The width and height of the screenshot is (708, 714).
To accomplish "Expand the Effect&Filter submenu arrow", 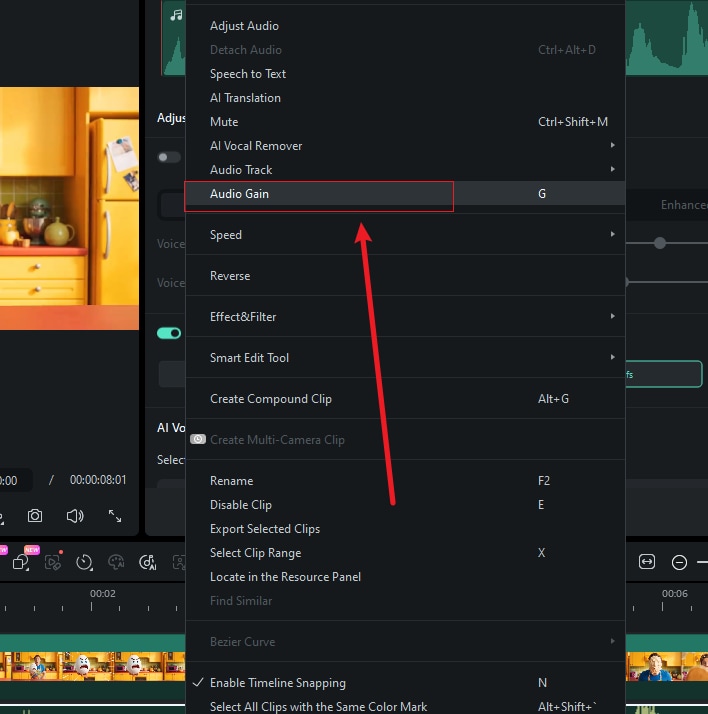I will (x=613, y=316).
